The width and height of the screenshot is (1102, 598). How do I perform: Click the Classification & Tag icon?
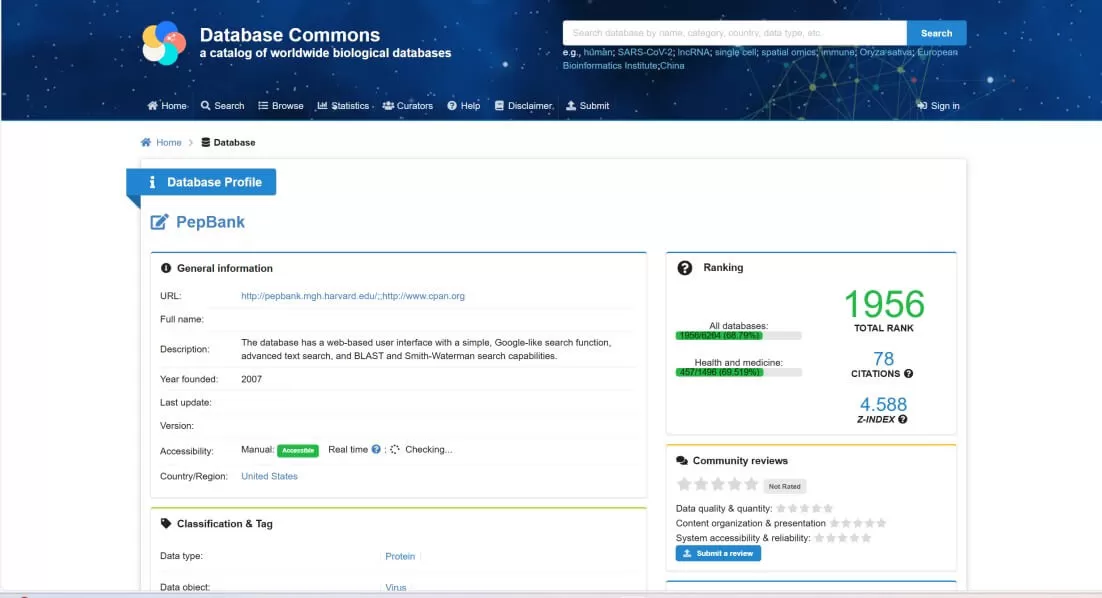pos(166,524)
